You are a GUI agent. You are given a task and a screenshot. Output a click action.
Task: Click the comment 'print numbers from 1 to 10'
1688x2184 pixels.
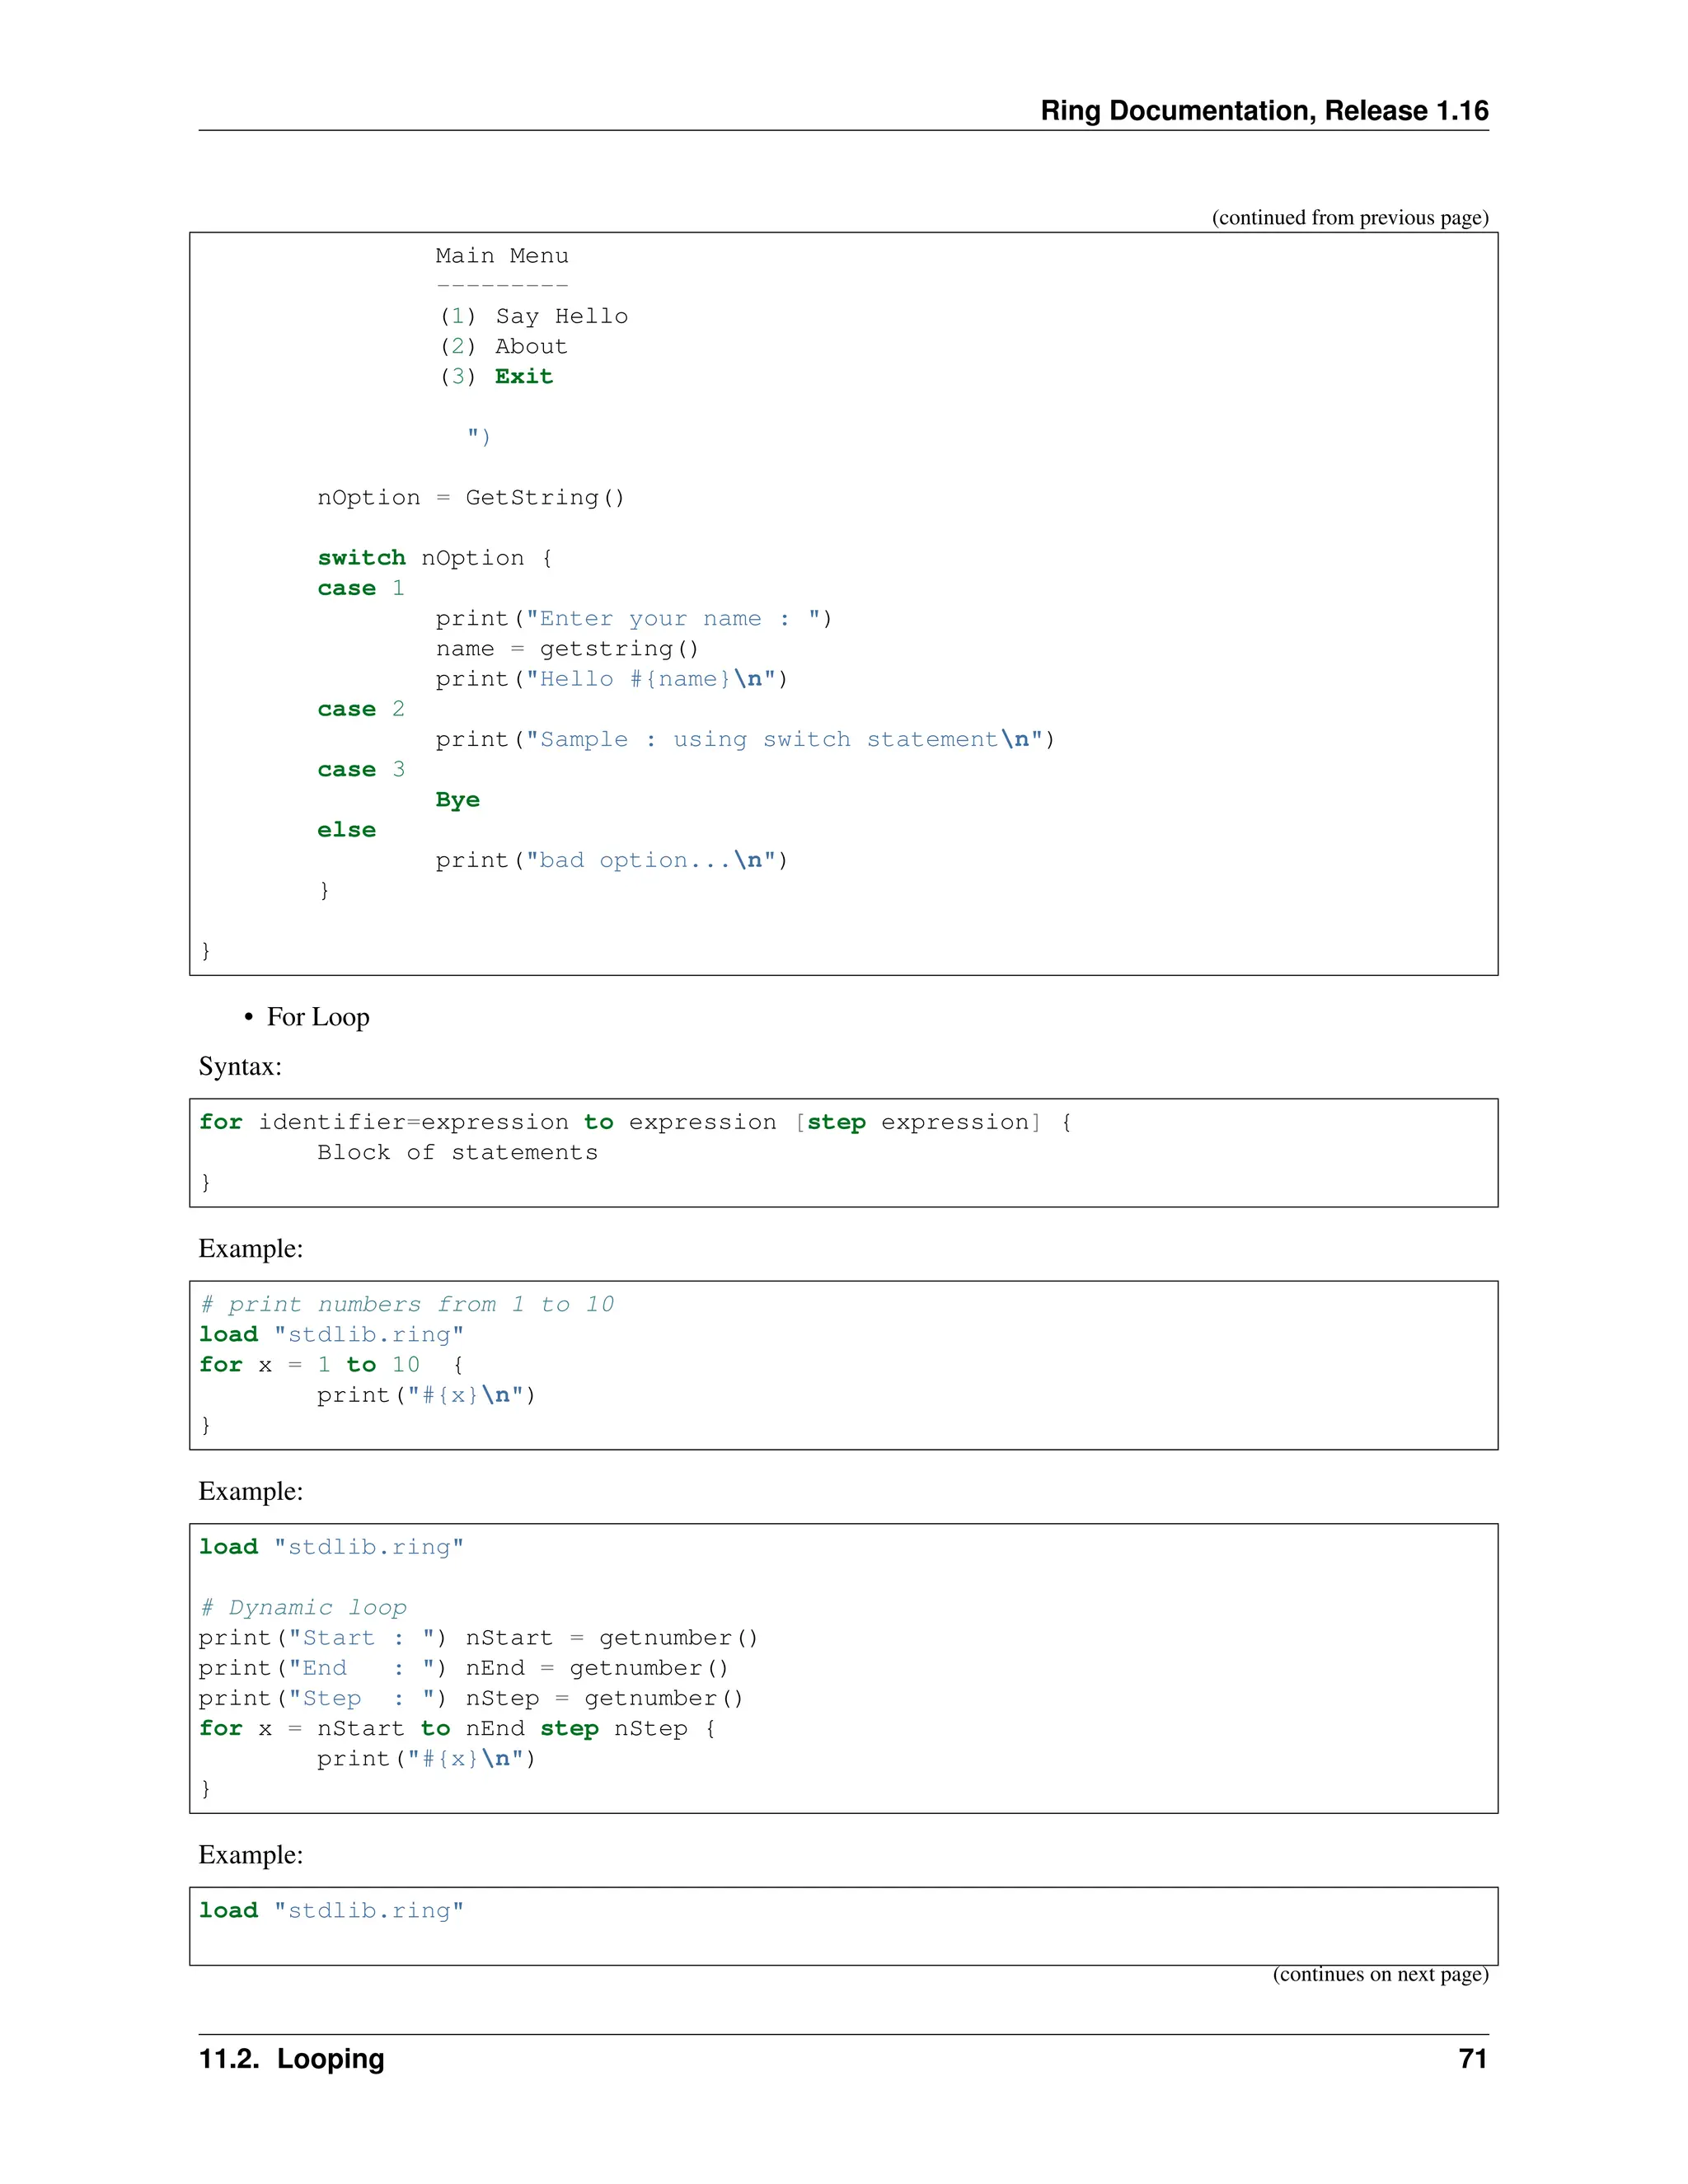(407, 1304)
